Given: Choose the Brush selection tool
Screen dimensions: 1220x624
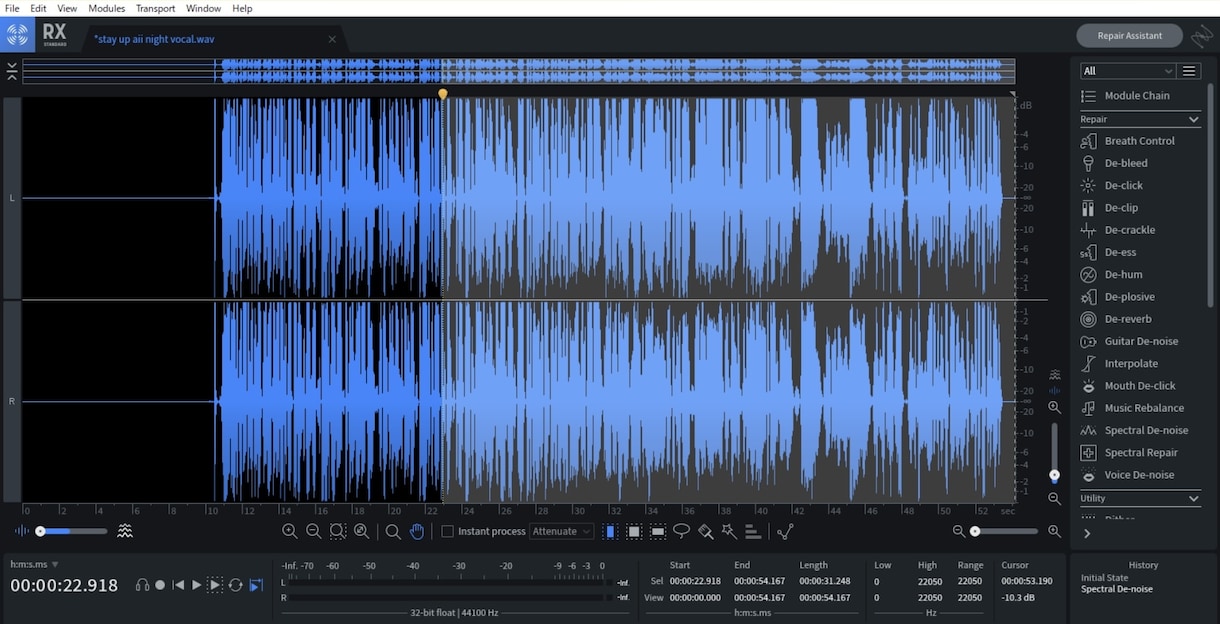Looking at the screenshot, I should (x=705, y=531).
